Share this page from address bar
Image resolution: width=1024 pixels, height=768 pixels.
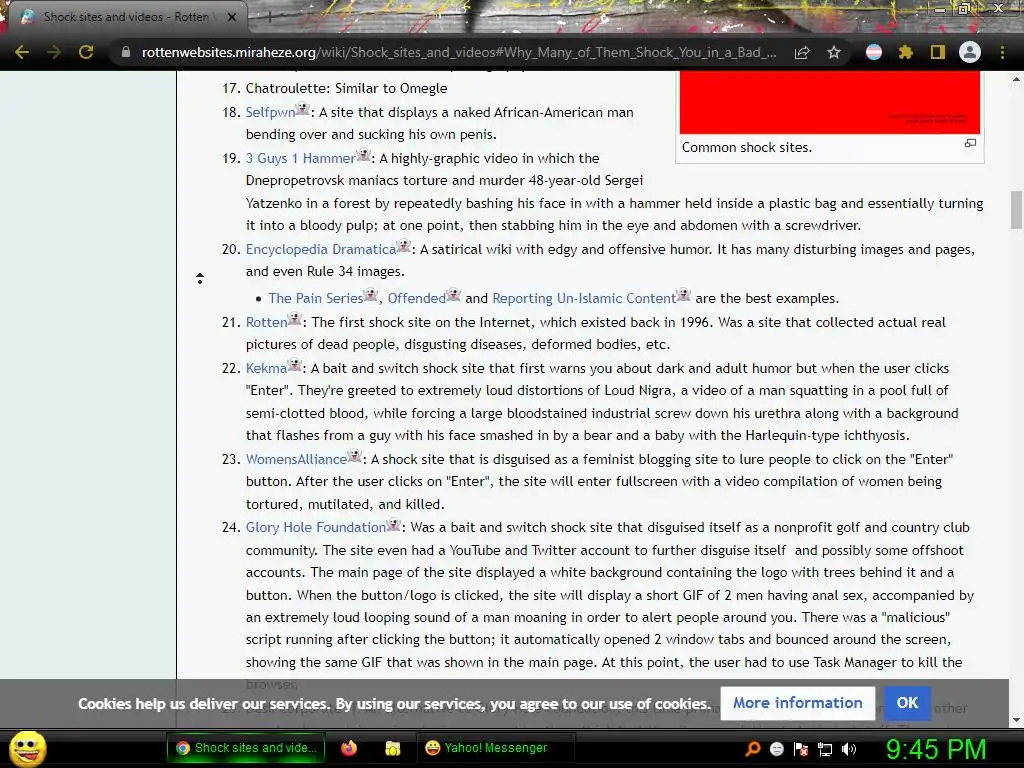click(802, 52)
